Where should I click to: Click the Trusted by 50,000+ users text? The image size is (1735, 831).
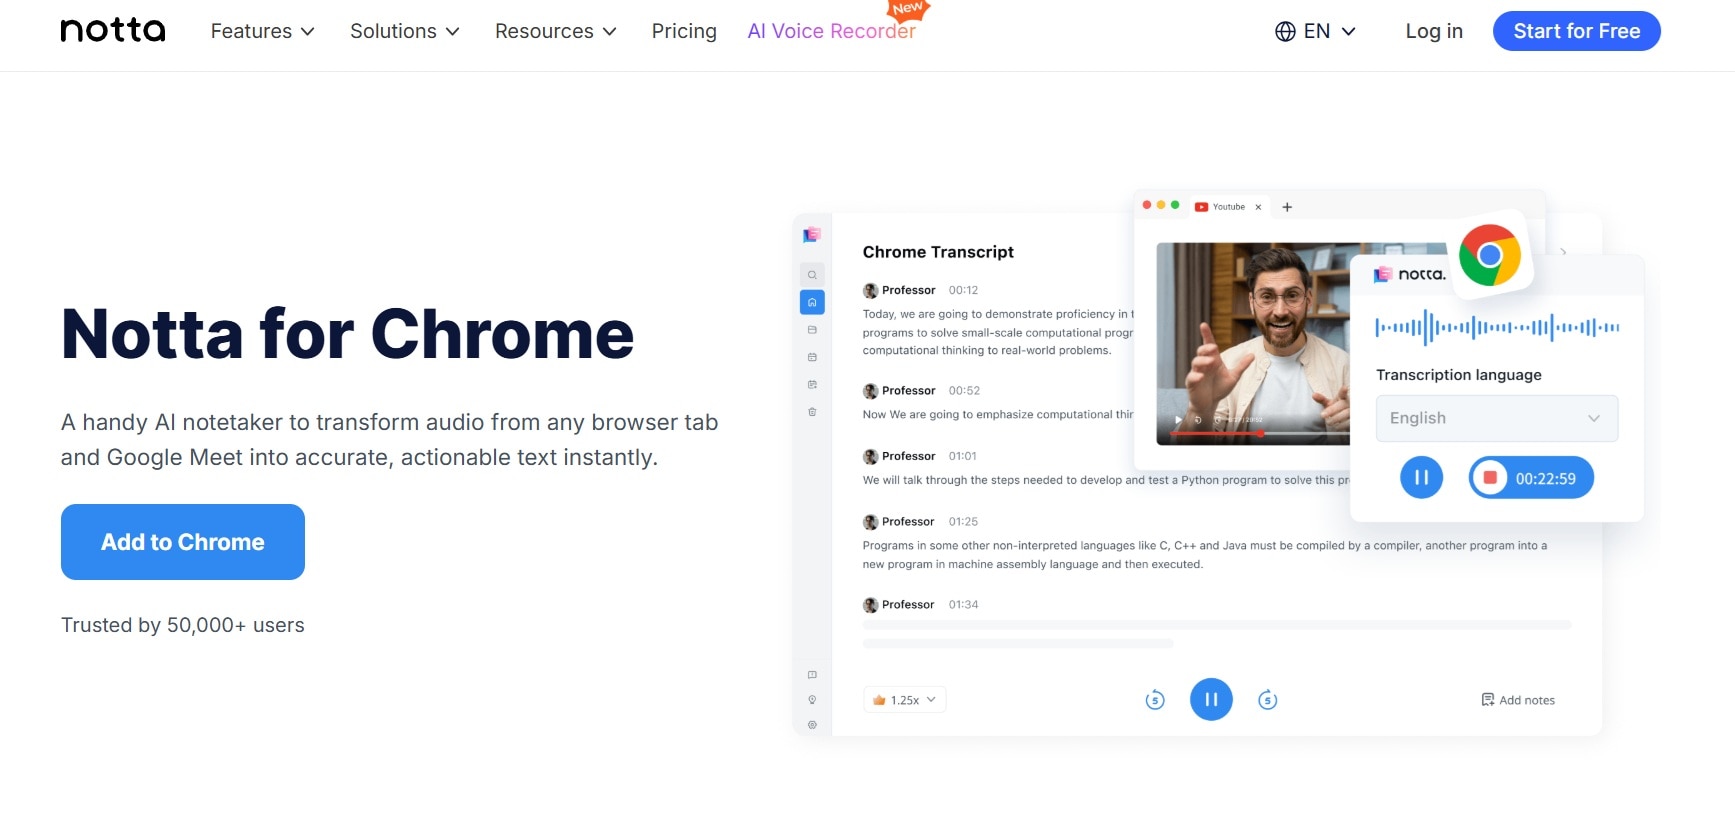[183, 625]
